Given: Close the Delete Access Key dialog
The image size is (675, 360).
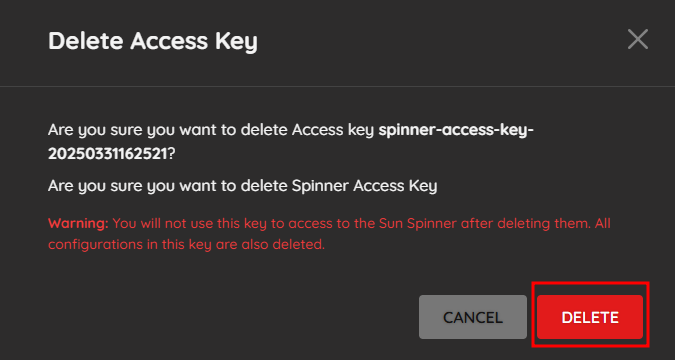Looking at the screenshot, I should 638,40.
